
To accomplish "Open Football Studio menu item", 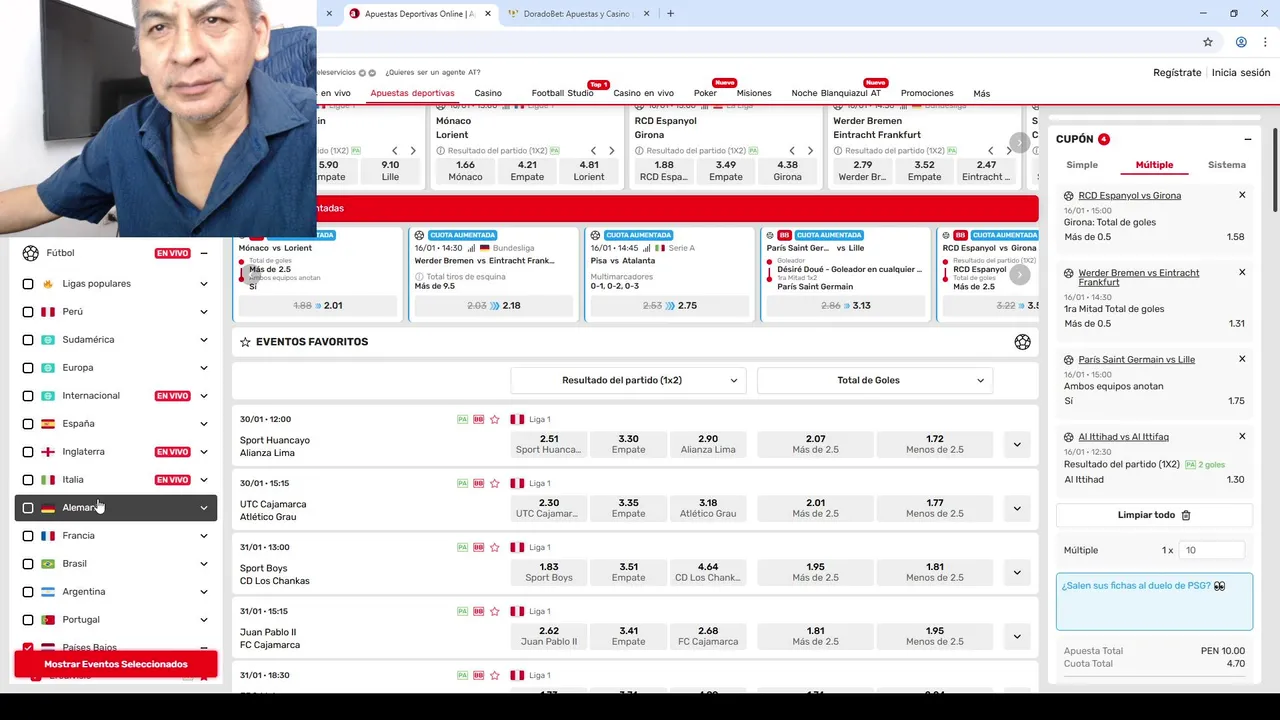I will click(562, 93).
